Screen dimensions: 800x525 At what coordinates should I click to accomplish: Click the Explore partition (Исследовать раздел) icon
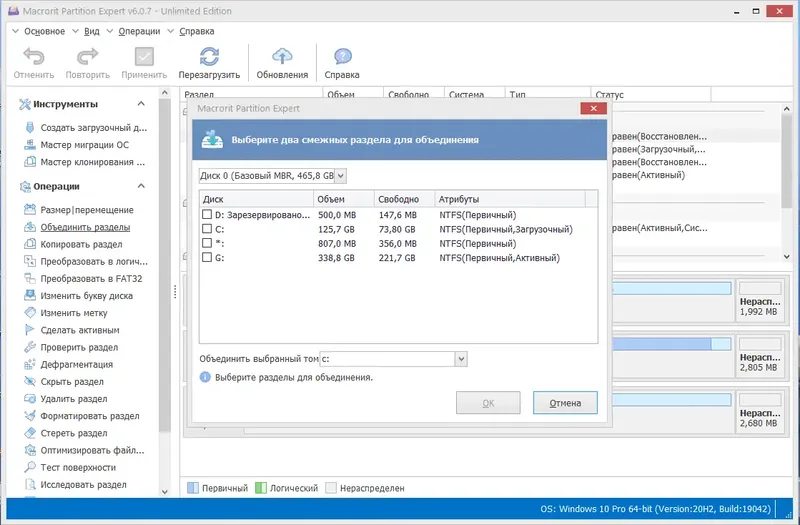30,485
